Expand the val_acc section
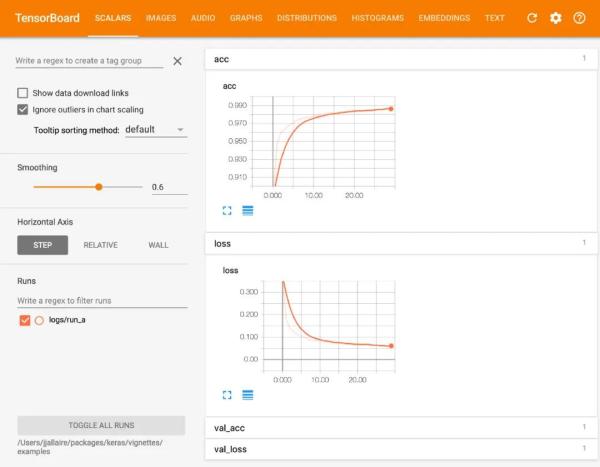600x467 pixels. 400,428
